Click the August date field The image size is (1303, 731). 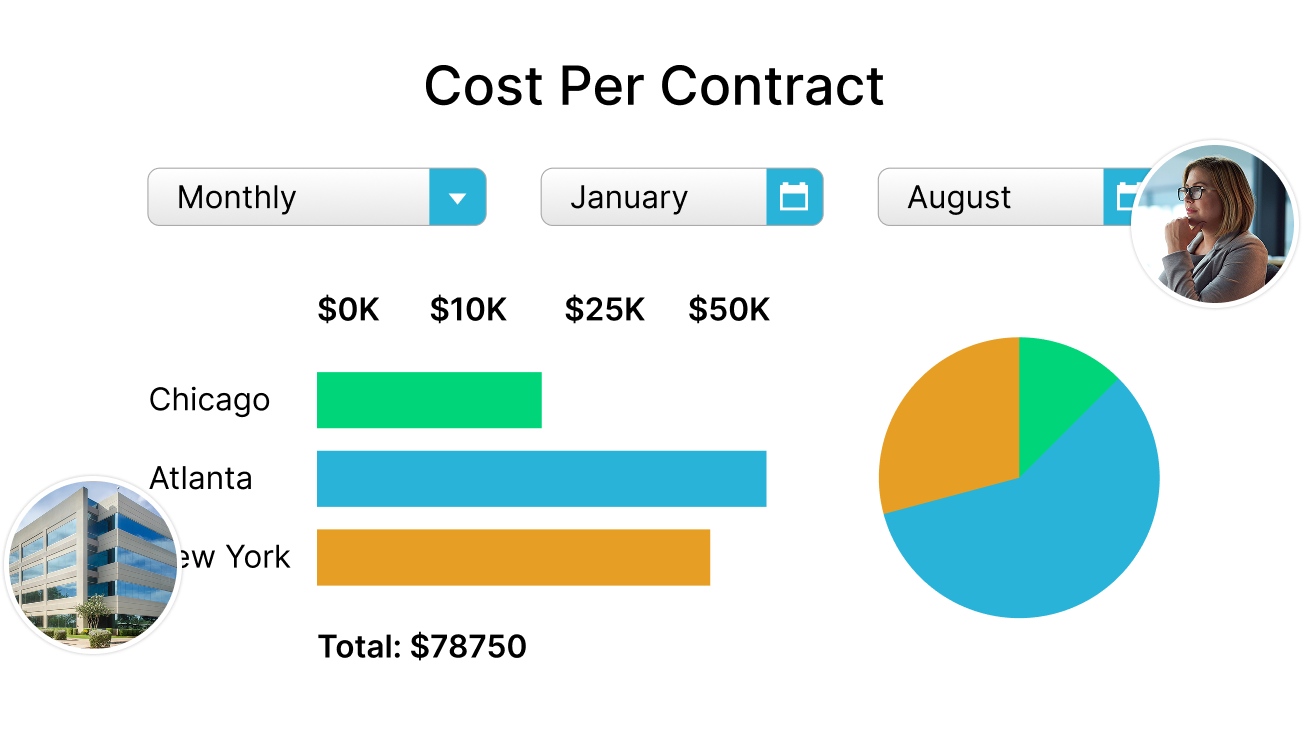990,197
